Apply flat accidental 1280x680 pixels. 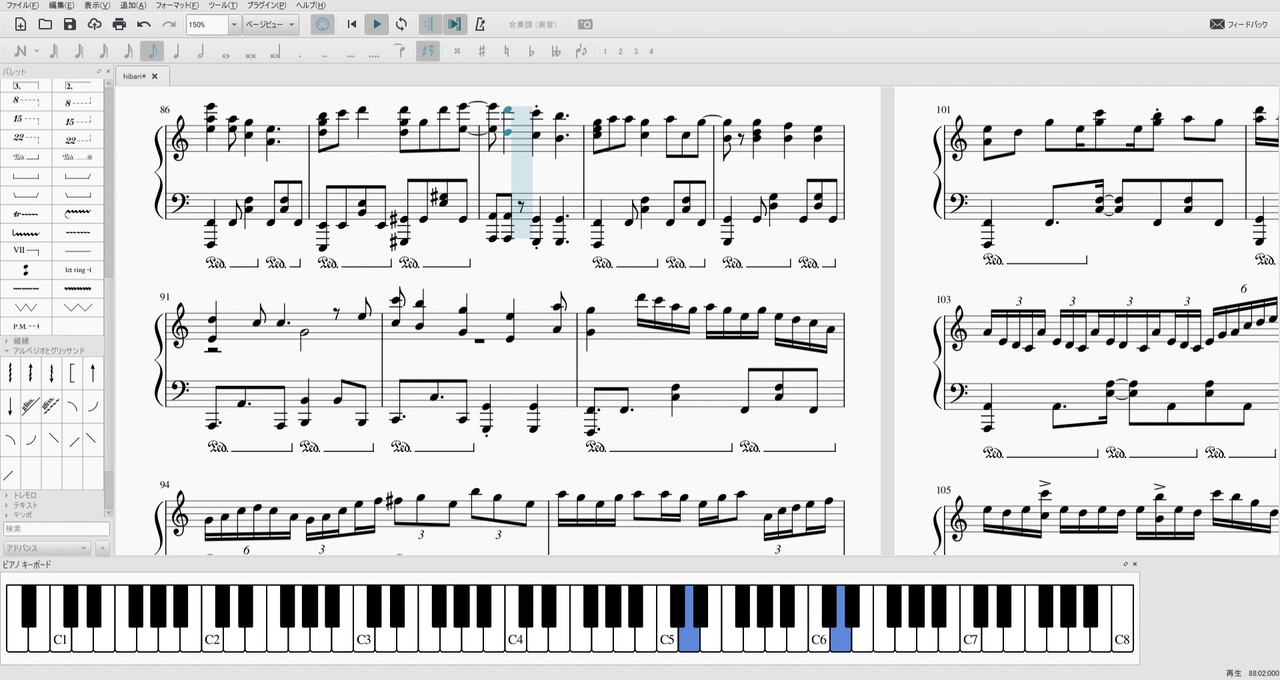tap(531, 51)
